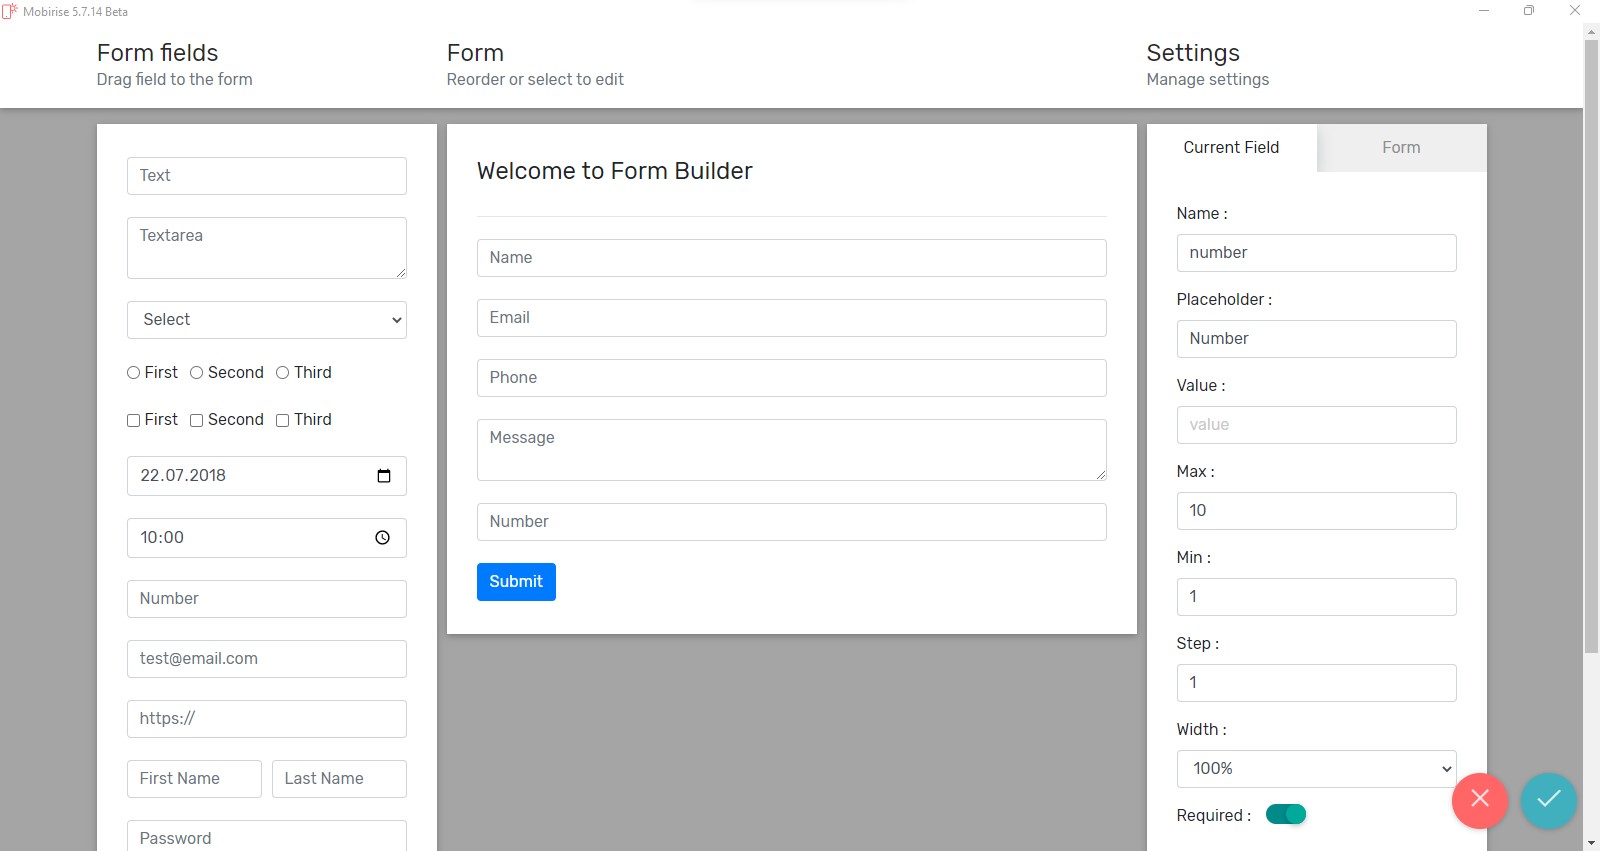Click the teal checkmark confirm button
The width and height of the screenshot is (1600, 851).
pyautogui.click(x=1548, y=800)
